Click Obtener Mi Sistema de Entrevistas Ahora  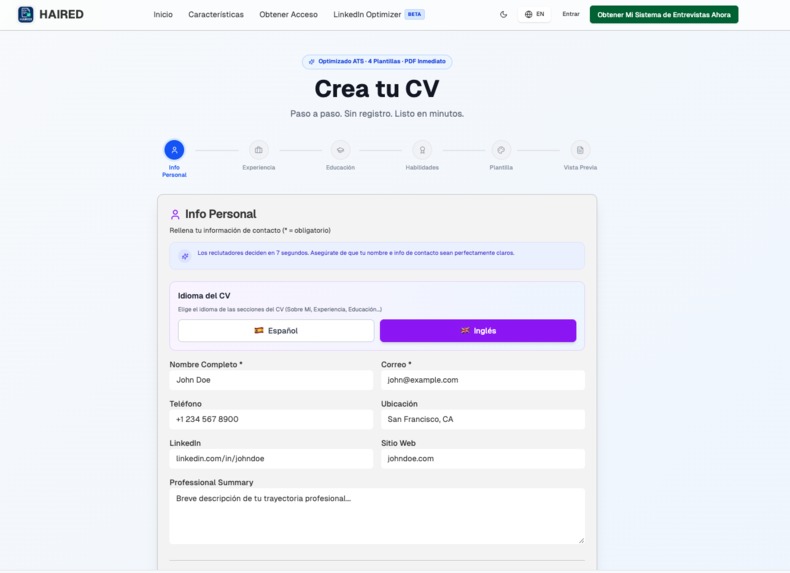[664, 15]
